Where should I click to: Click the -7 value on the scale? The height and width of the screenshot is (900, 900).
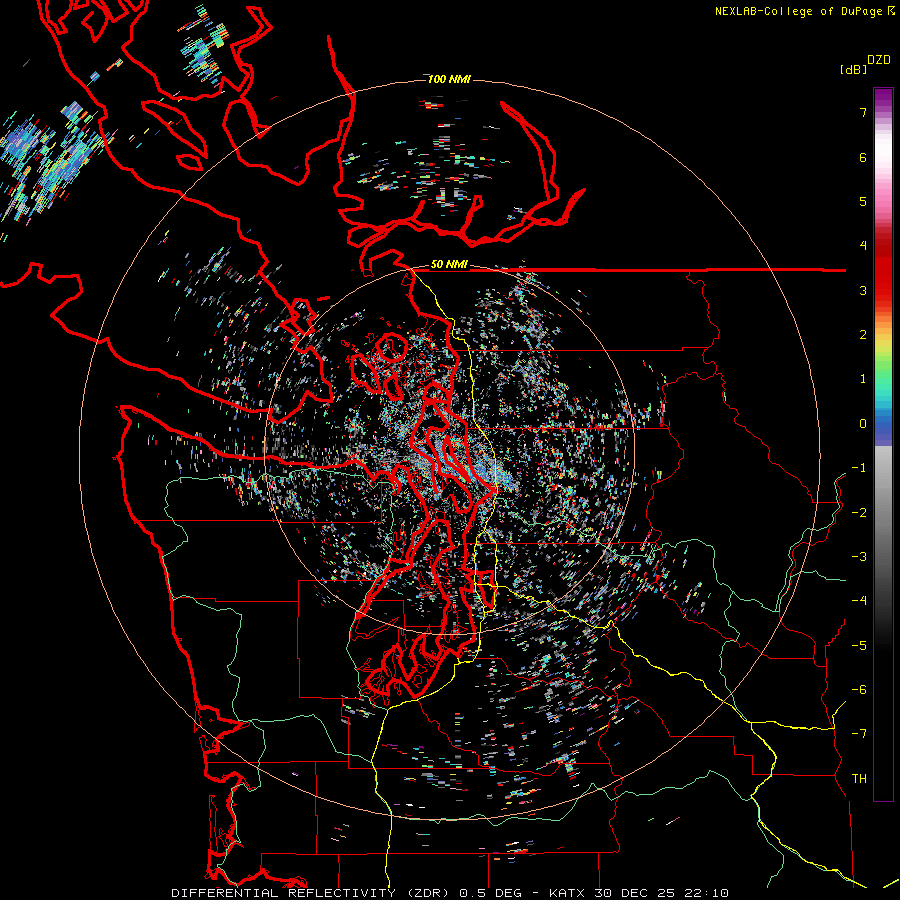(x=859, y=734)
